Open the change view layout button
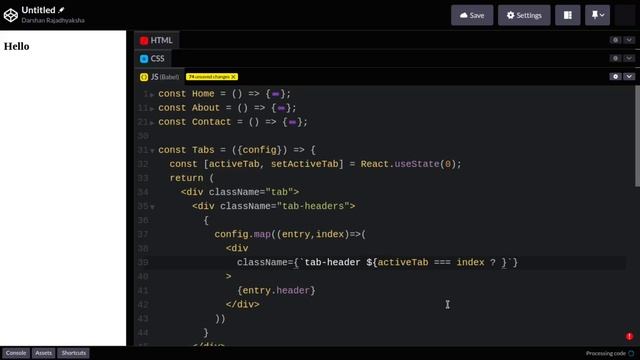640x360 pixels. [567, 15]
